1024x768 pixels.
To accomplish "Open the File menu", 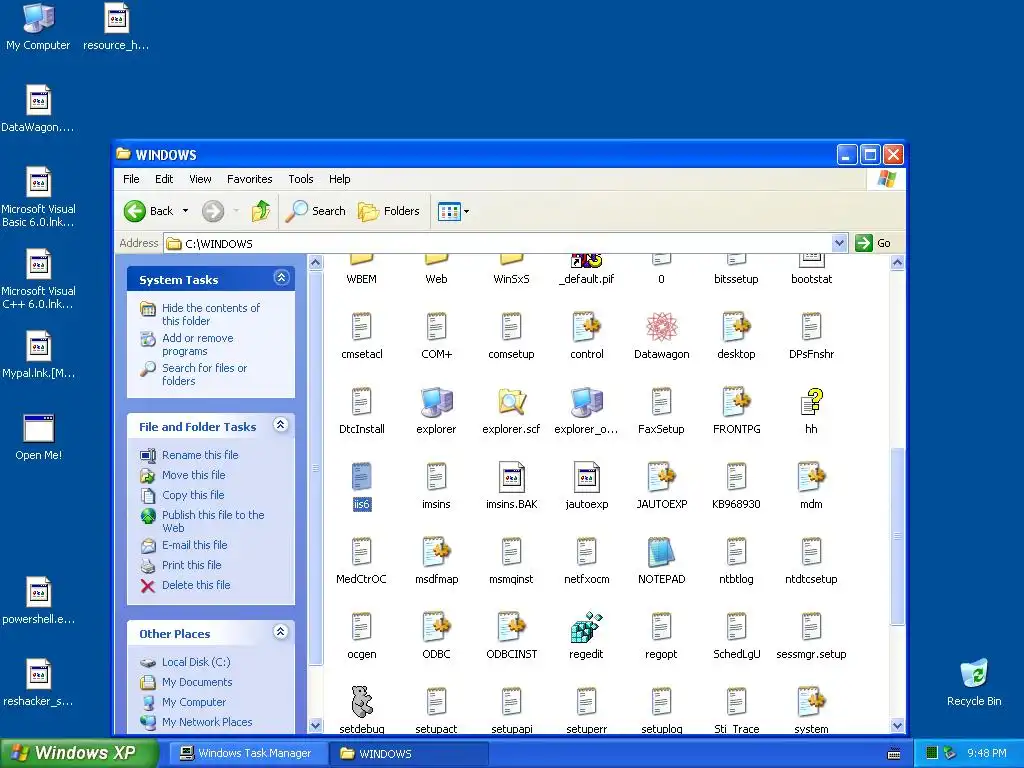I will [x=131, y=179].
